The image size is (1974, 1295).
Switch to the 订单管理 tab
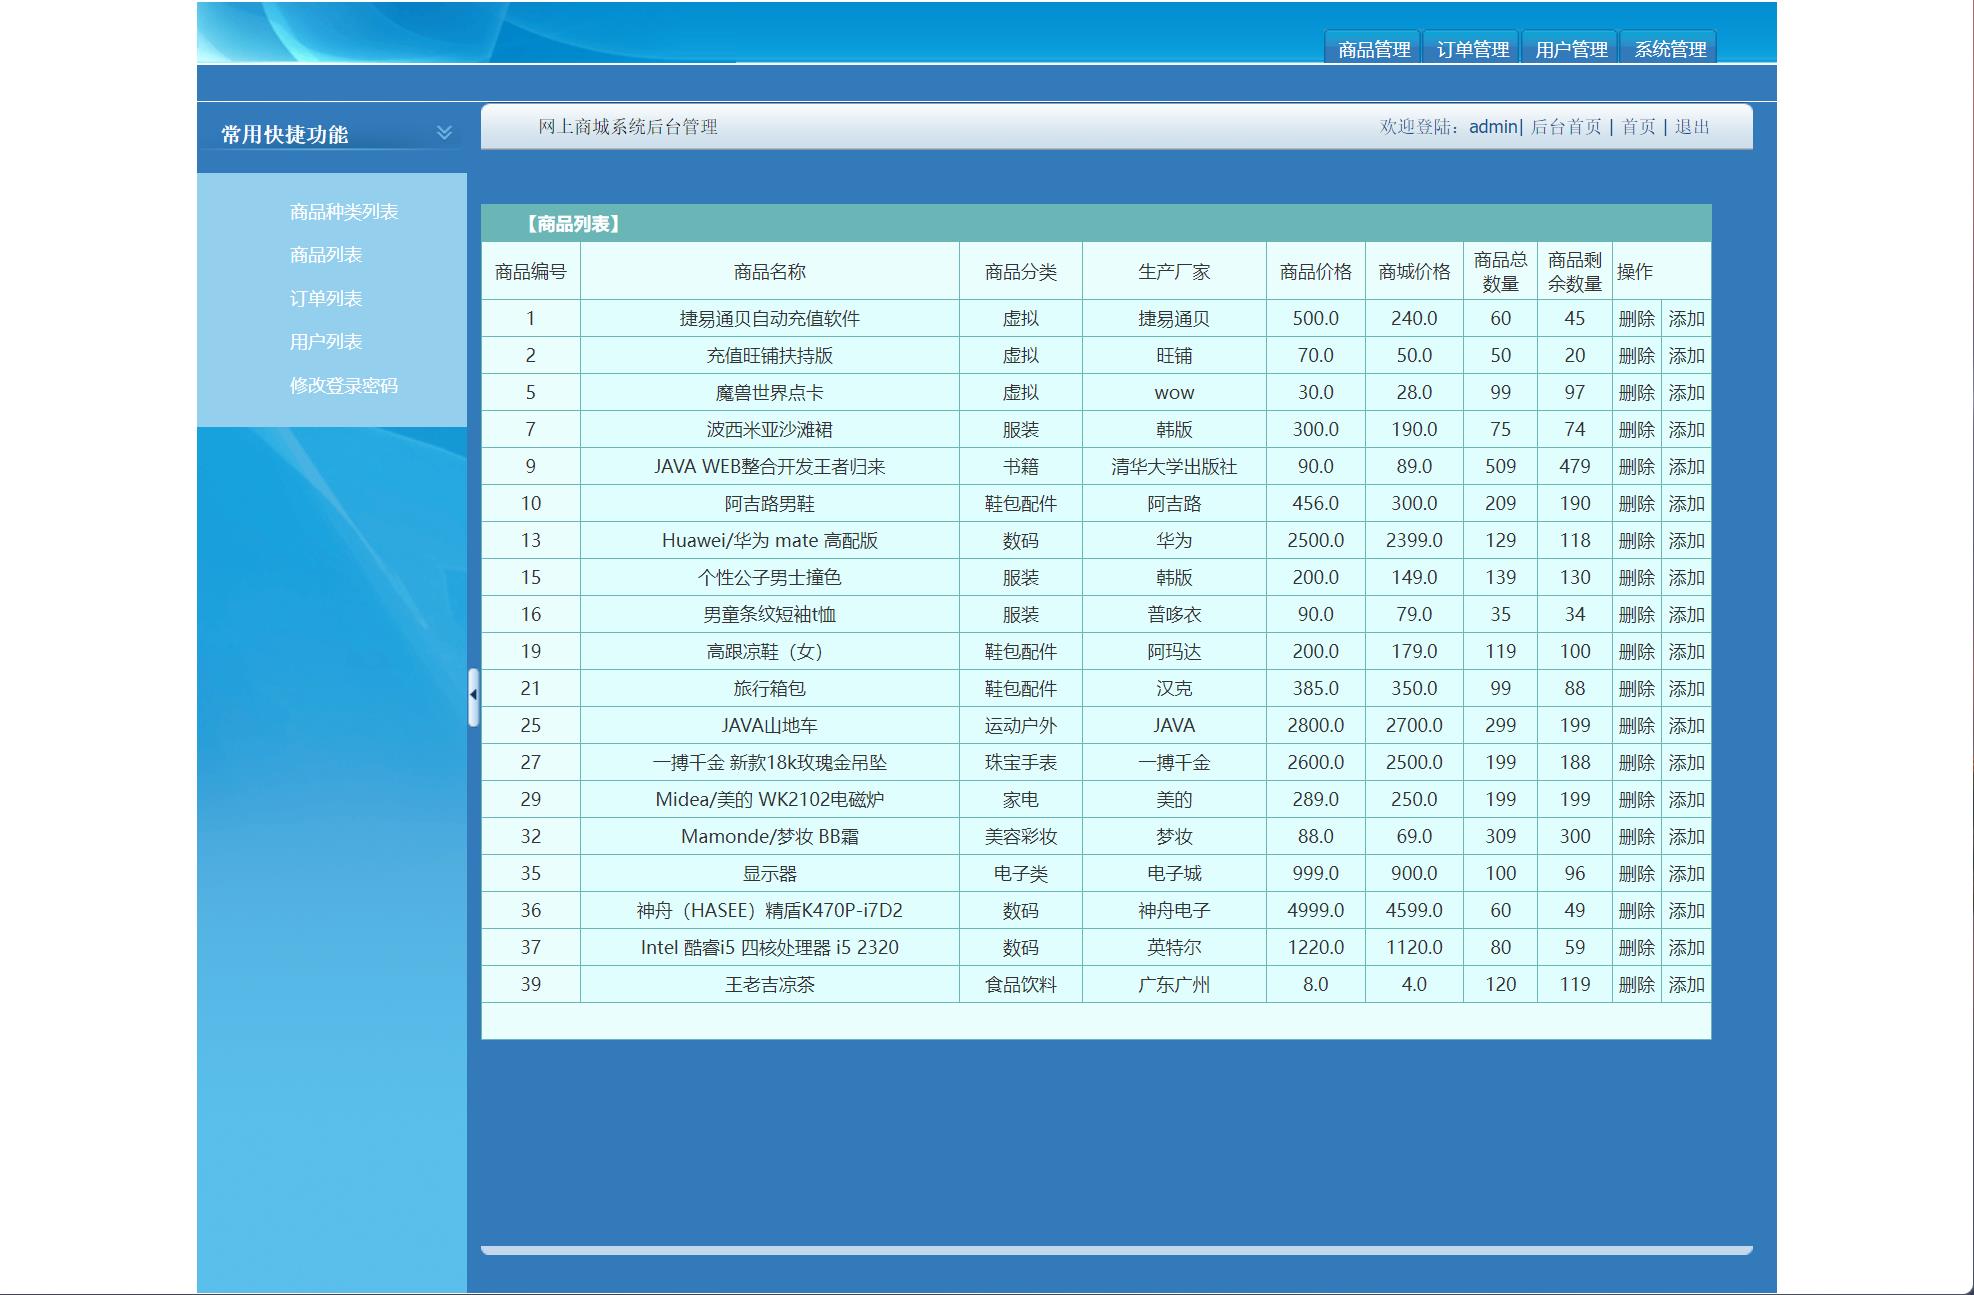point(1474,46)
